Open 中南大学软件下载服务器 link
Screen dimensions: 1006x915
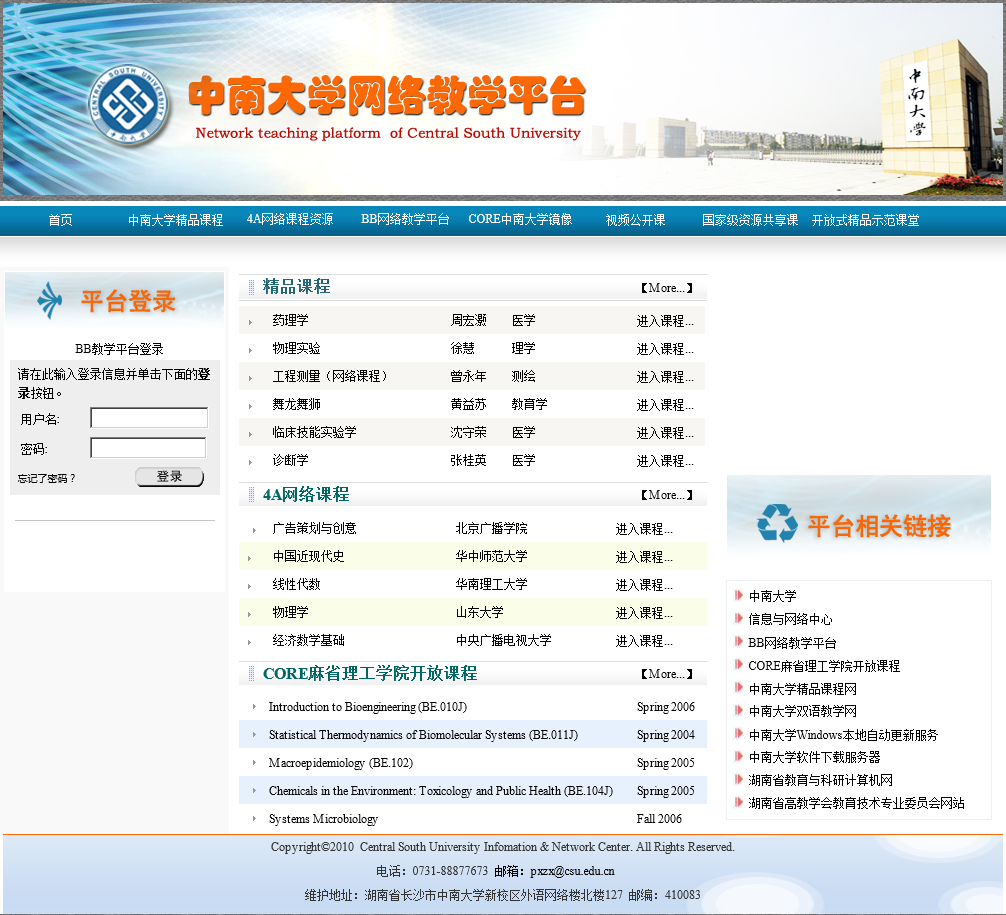point(814,757)
